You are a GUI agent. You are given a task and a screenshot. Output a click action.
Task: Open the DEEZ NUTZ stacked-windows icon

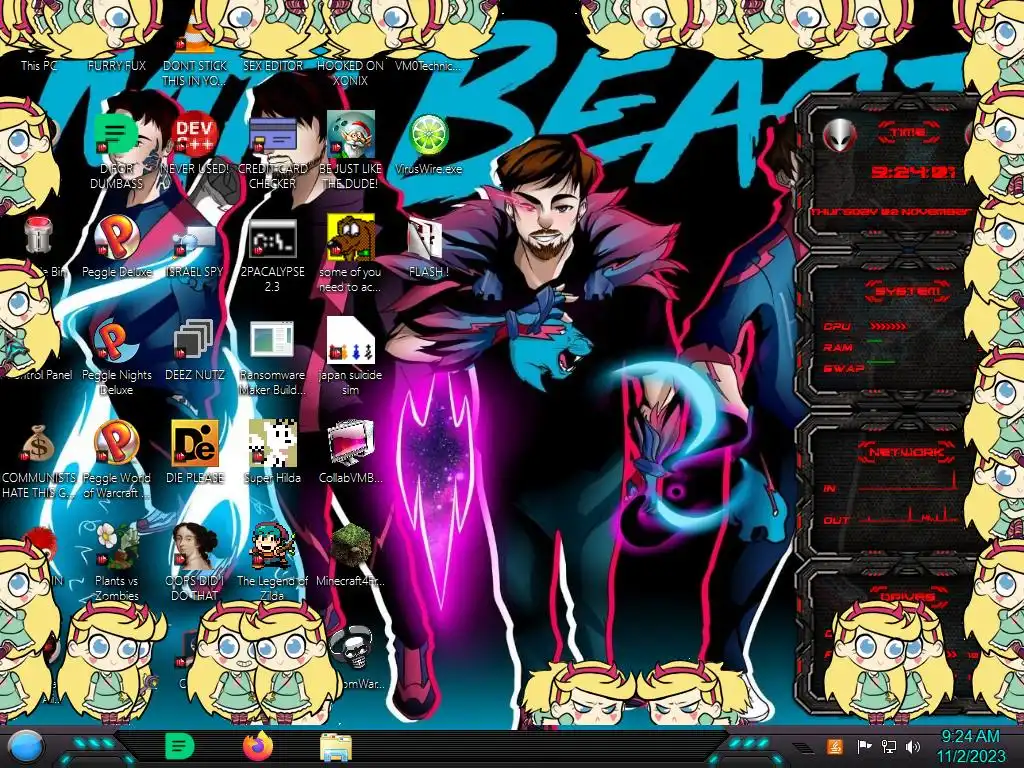[195, 340]
